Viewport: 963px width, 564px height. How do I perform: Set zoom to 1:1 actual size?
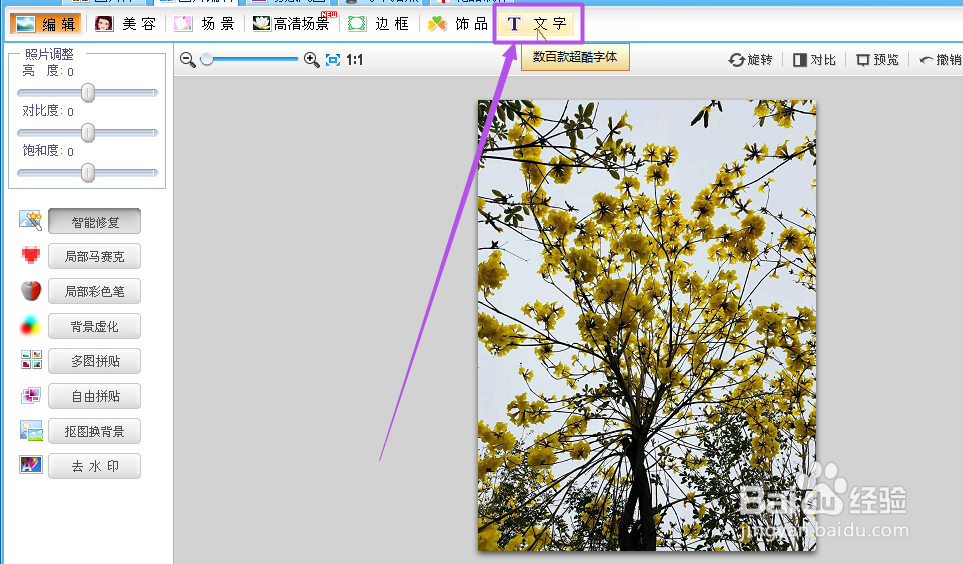point(354,60)
